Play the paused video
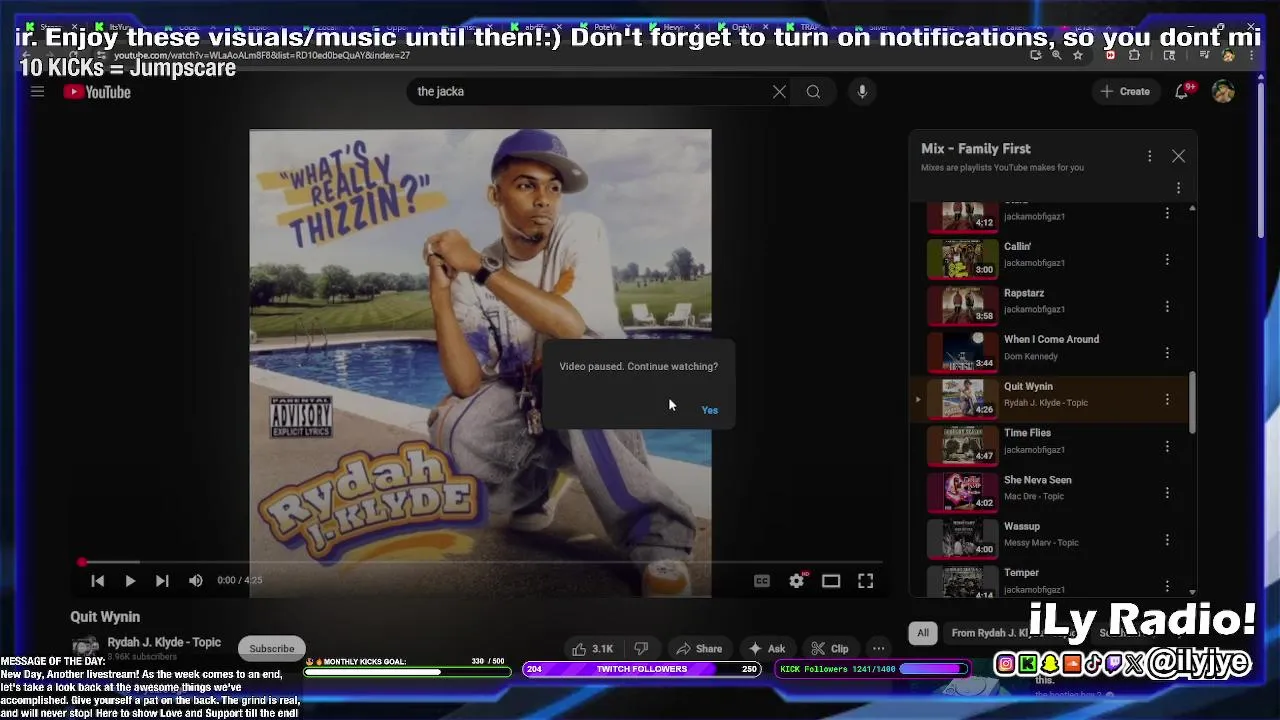 click(130, 580)
